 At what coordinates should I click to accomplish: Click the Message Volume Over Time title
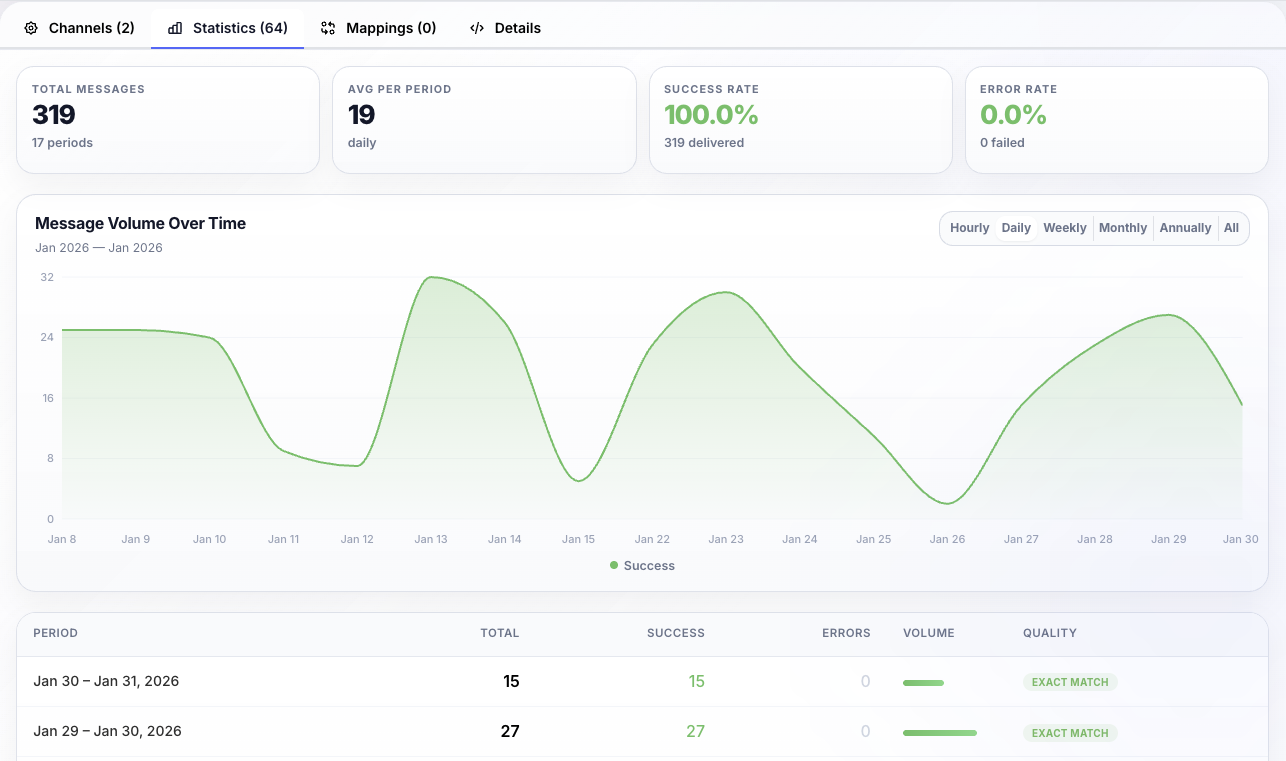pos(140,224)
